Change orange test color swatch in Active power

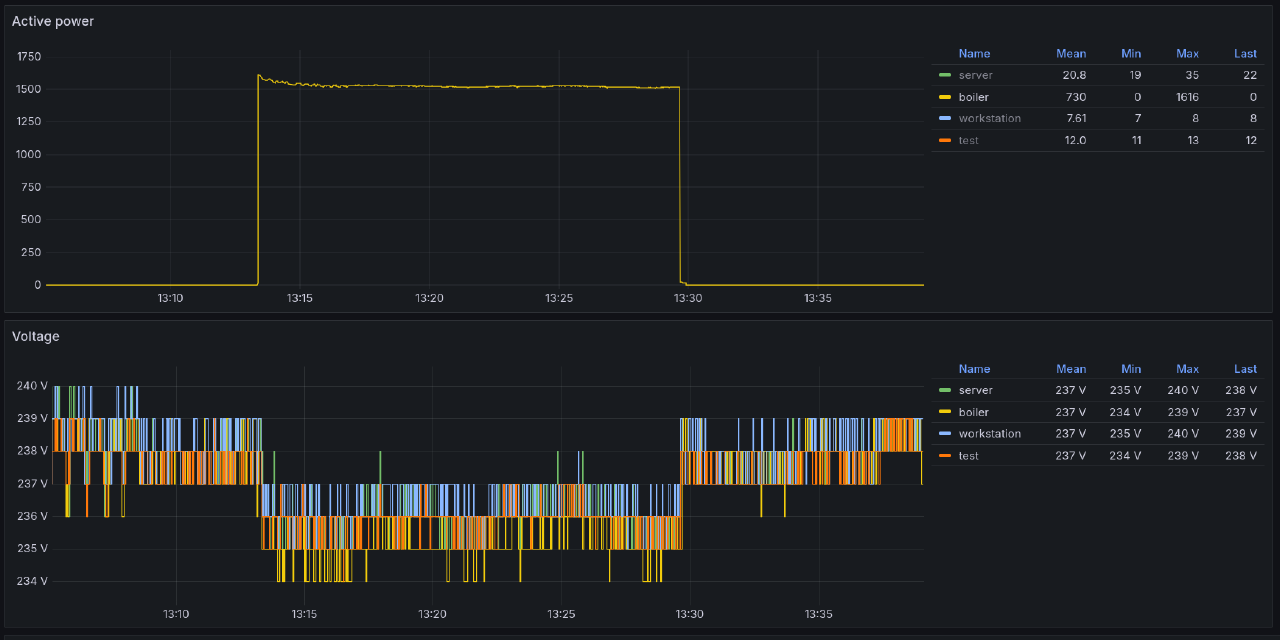pos(945,141)
